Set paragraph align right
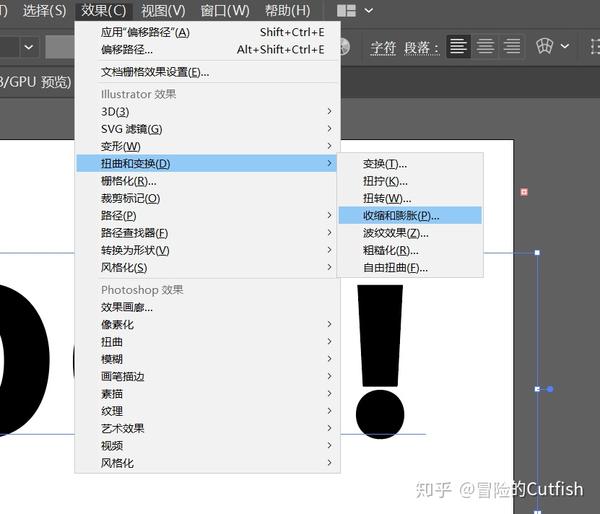Viewport: 600px width, 514px height. (x=512, y=47)
